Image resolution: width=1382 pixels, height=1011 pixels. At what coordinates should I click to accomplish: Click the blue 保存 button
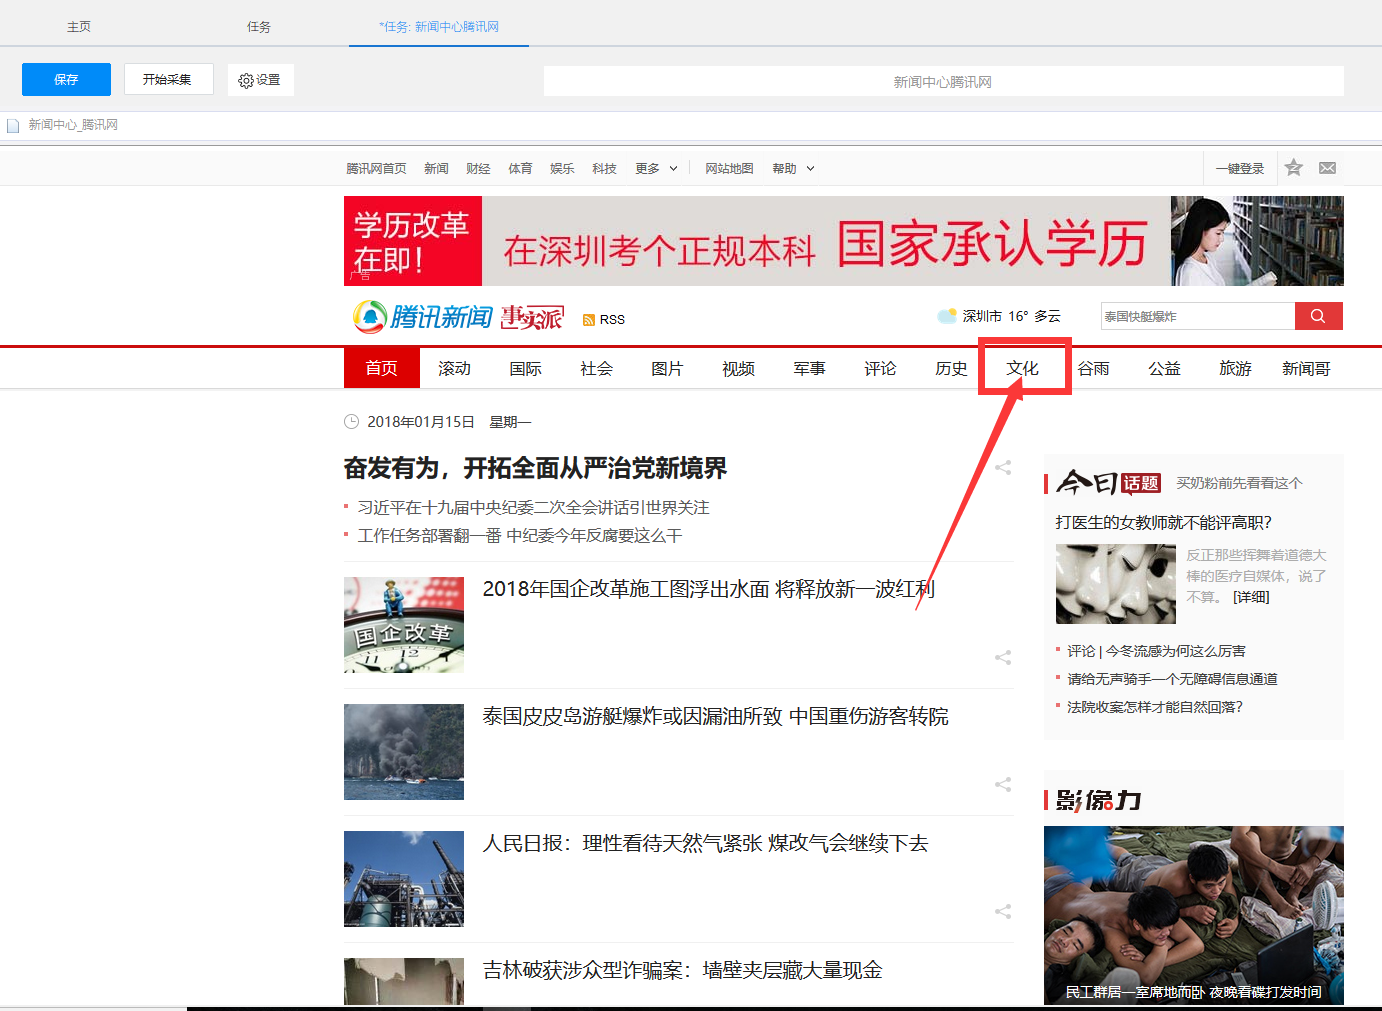pyautogui.click(x=65, y=79)
